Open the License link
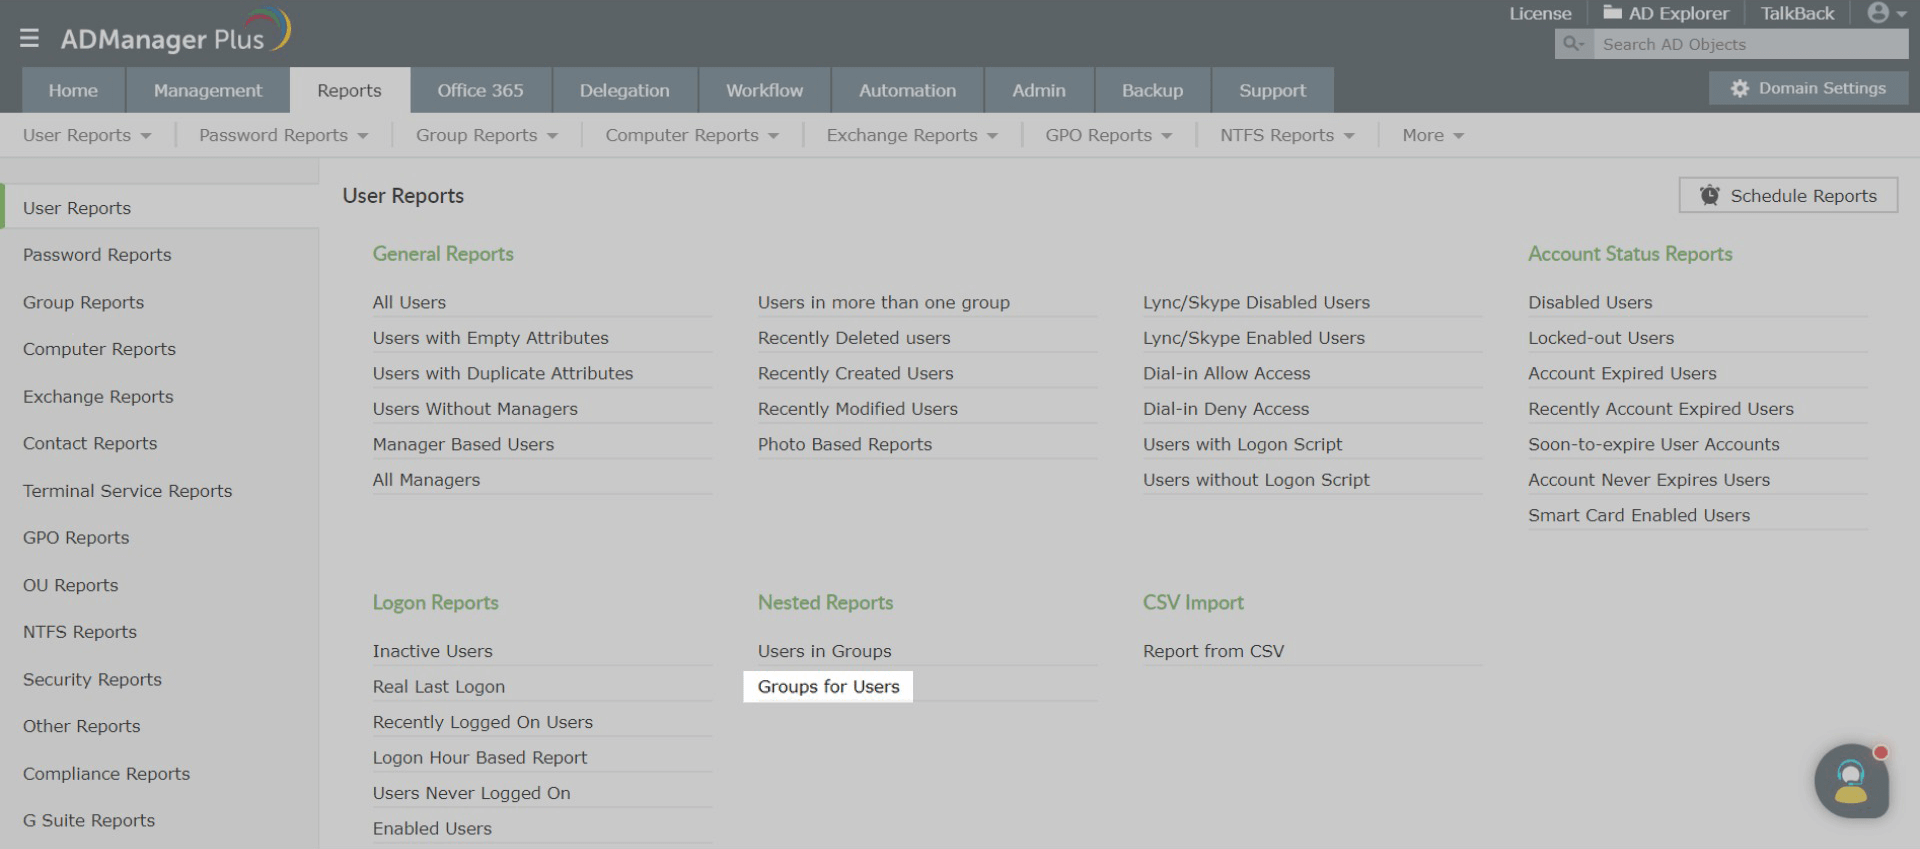The width and height of the screenshot is (1920, 849). pos(1540,13)
